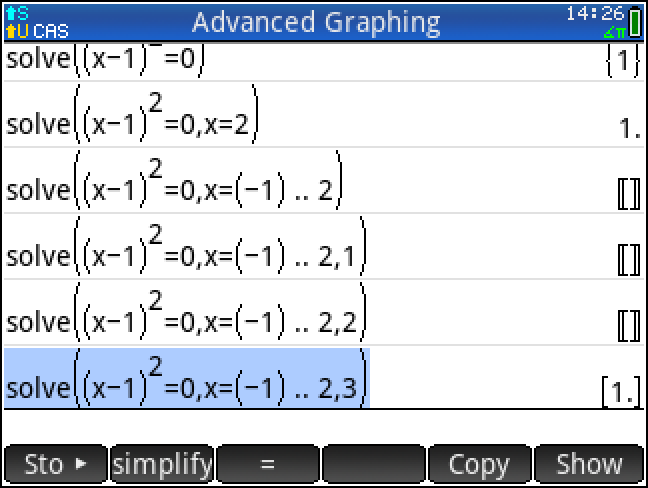Tap the battery status icon
Viewport: 648px width, 488px height.
tap(637, 21)
